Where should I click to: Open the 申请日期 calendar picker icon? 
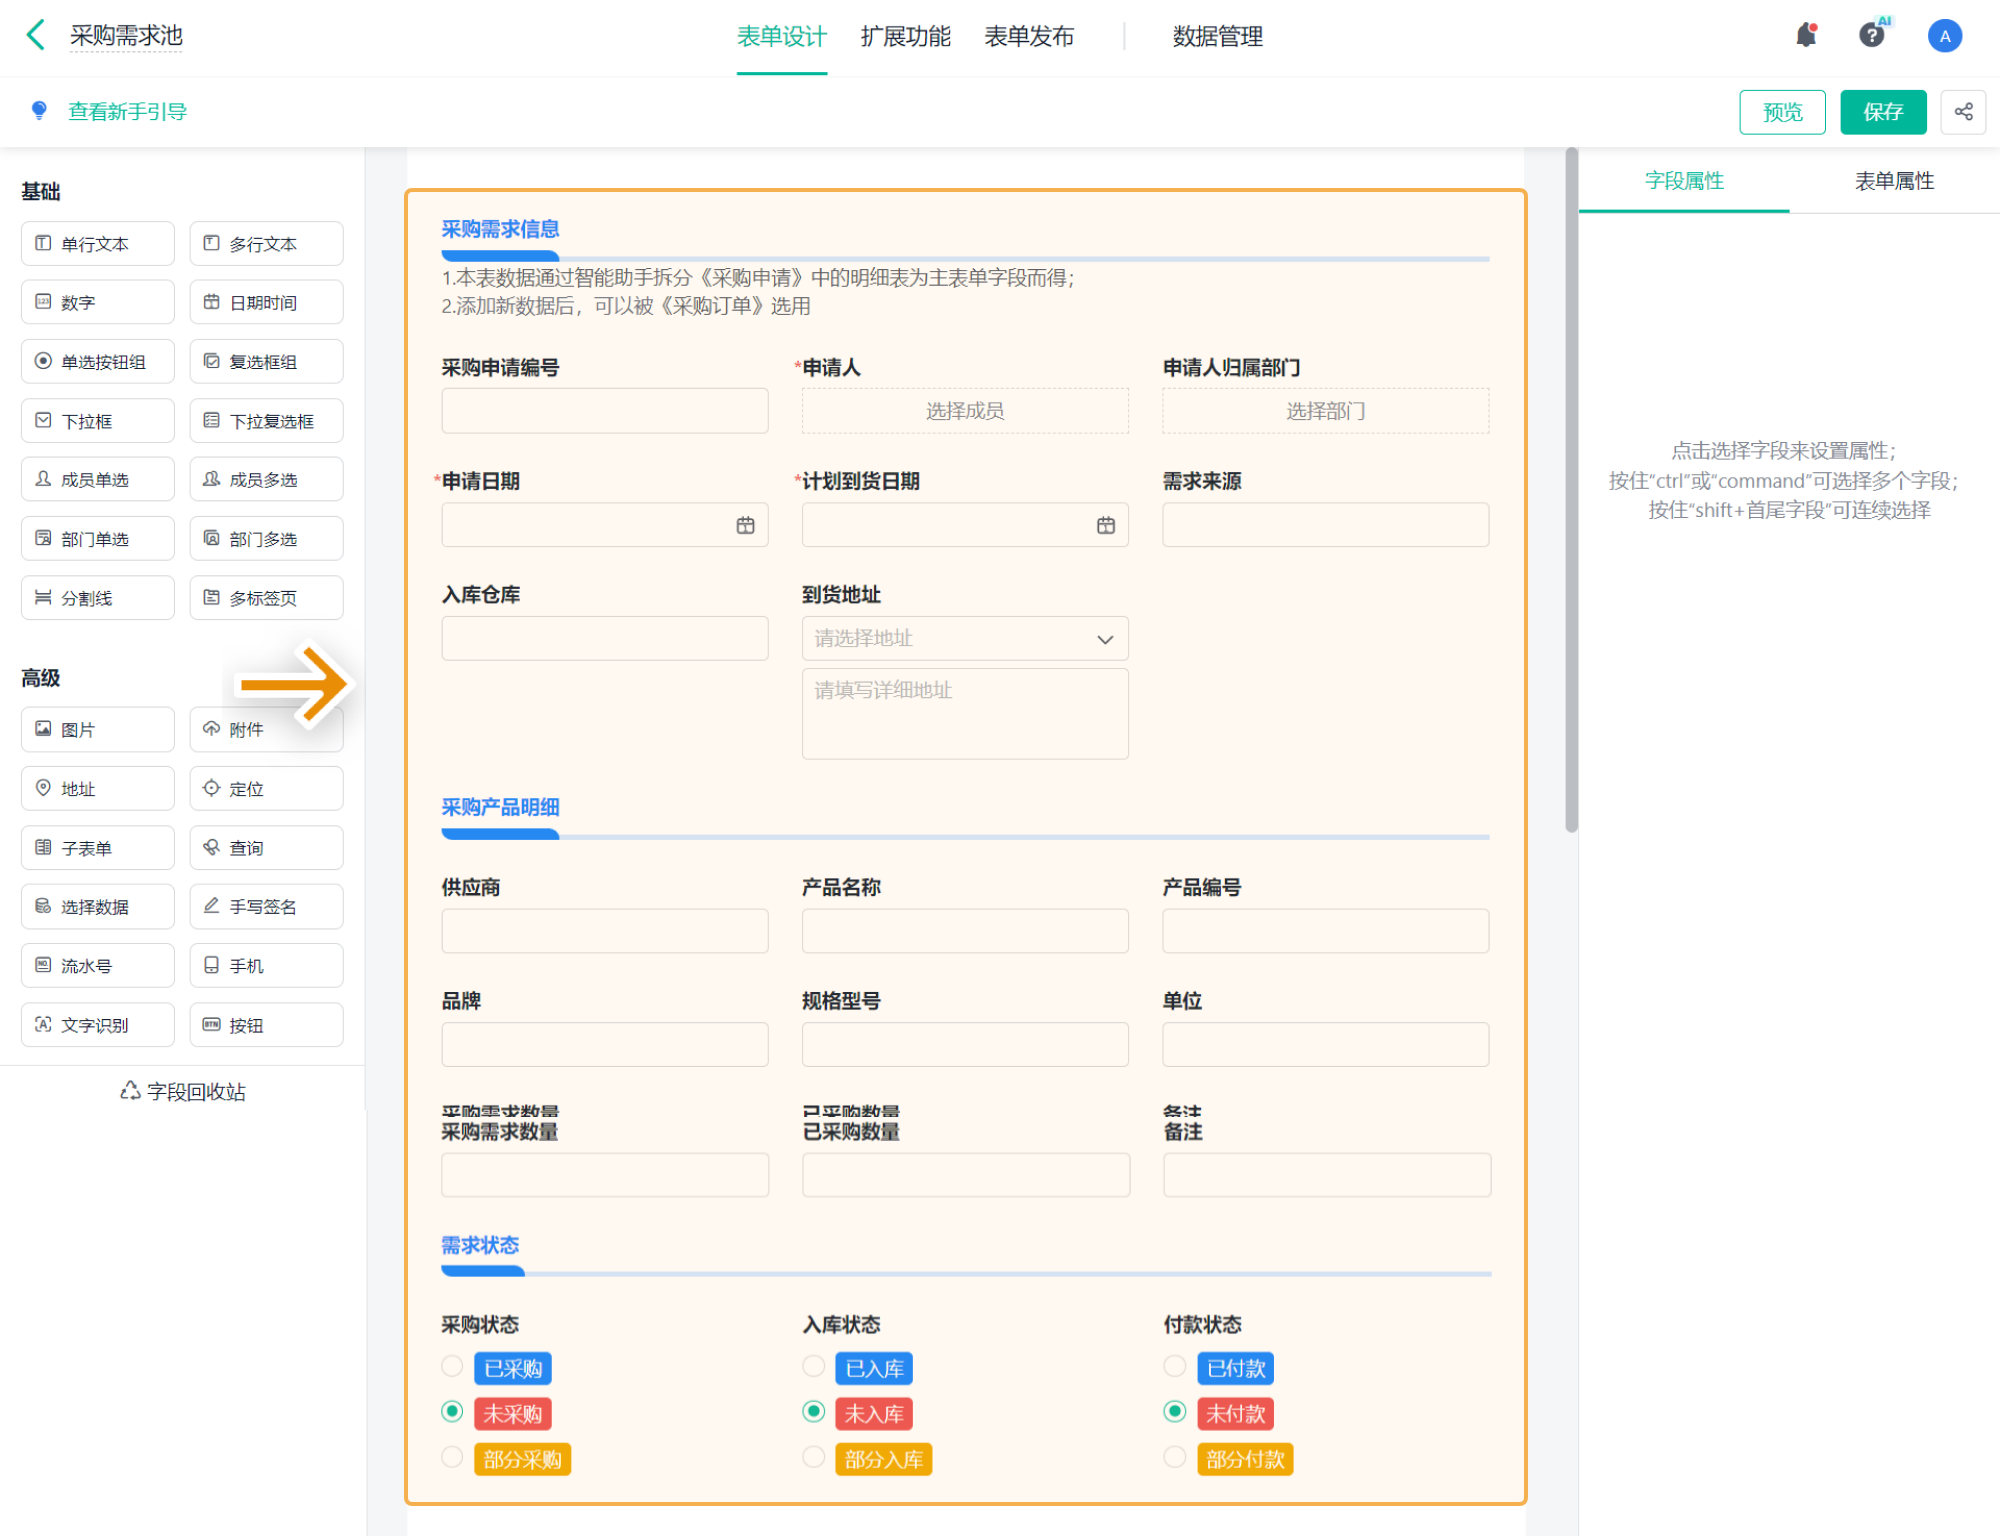[745, 525]
